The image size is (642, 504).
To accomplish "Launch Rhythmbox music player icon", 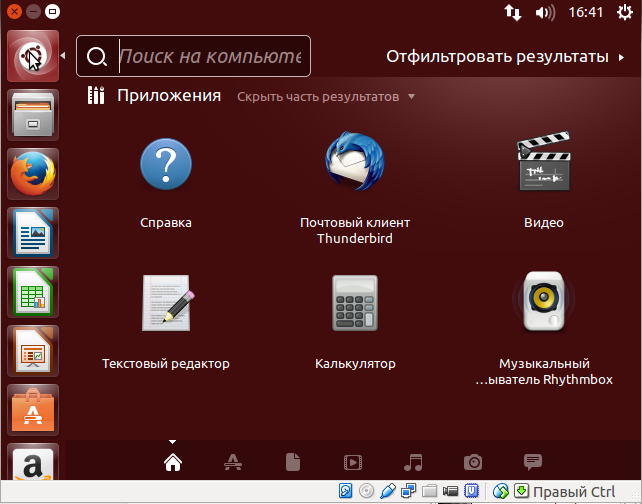I will [x=544, y=301].
